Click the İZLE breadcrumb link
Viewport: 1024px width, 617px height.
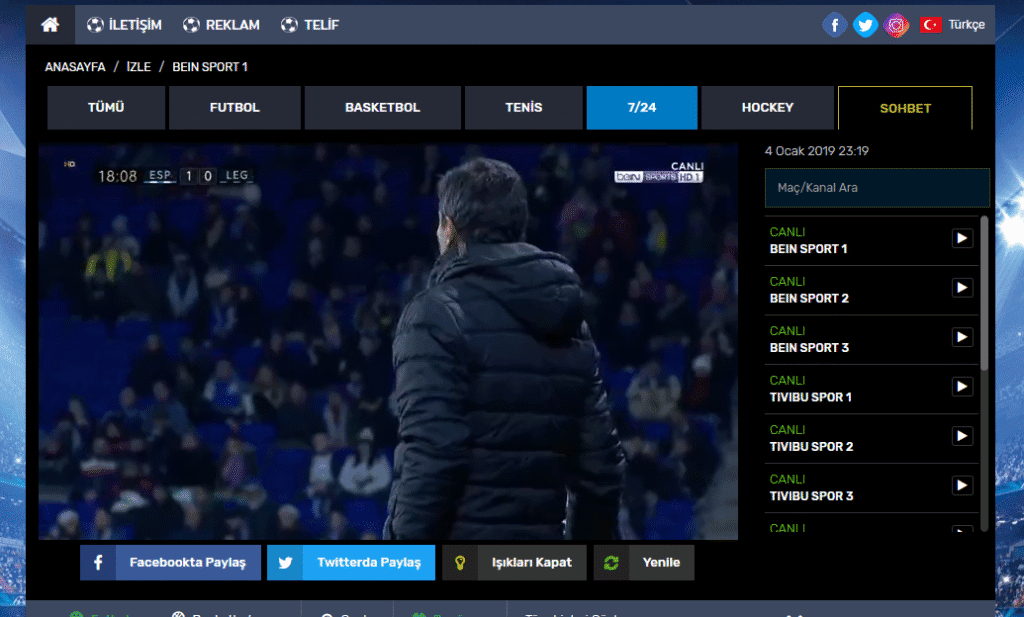pos(138,67)
